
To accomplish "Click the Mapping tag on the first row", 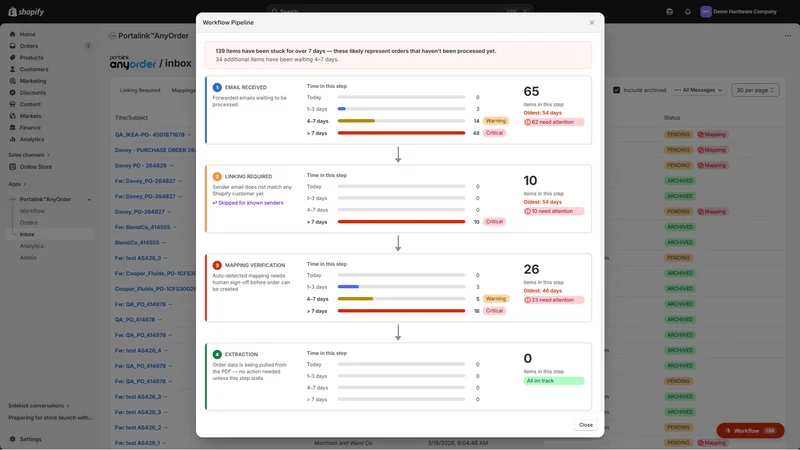I will pos(712,135).
